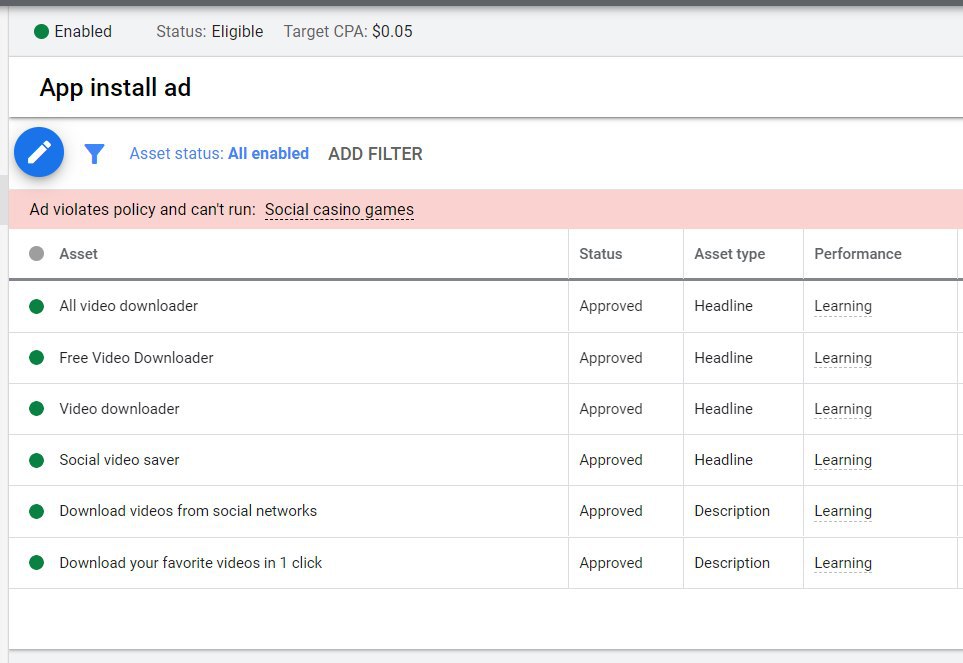Click Learning performance for Social video saver
The height and width of the screenshot is (663, 963).
point(843,460)
